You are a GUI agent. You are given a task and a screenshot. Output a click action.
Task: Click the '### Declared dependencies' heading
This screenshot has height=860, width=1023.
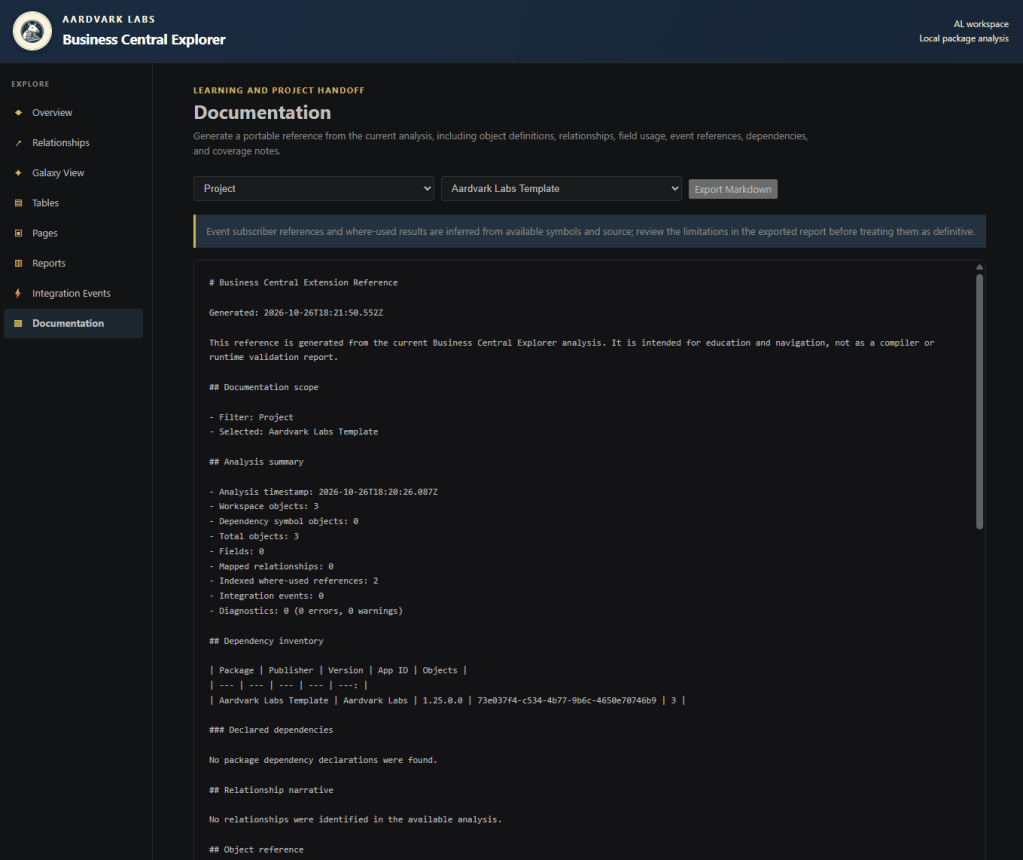tap(271, 730)
